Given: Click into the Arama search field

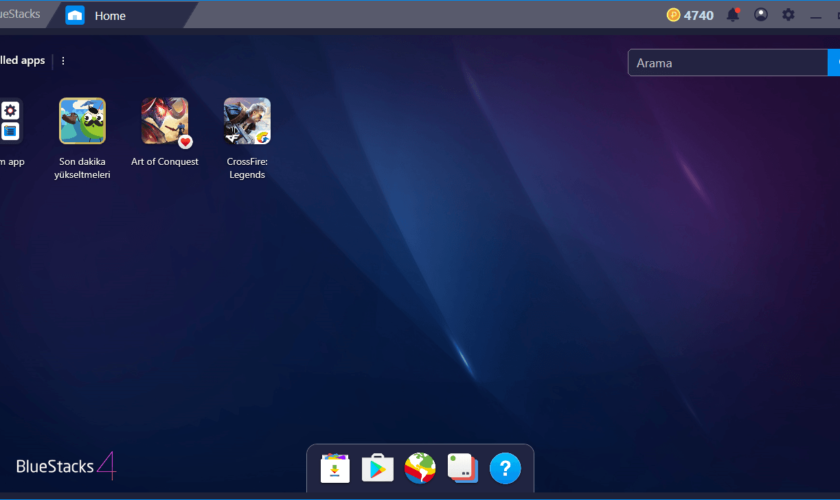Looking at the screenshot, I should click(728, 63).
